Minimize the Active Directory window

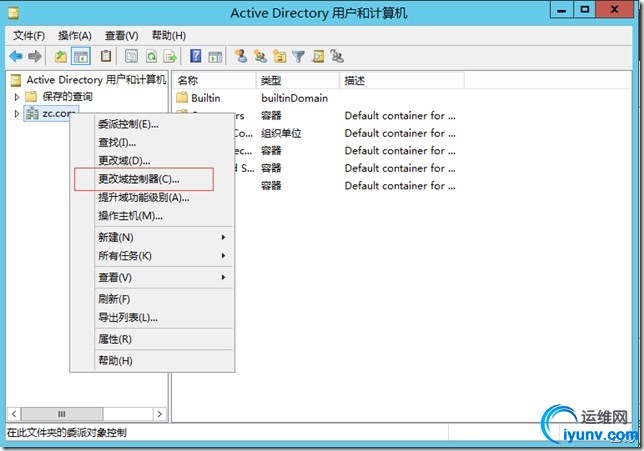point(561,10)
